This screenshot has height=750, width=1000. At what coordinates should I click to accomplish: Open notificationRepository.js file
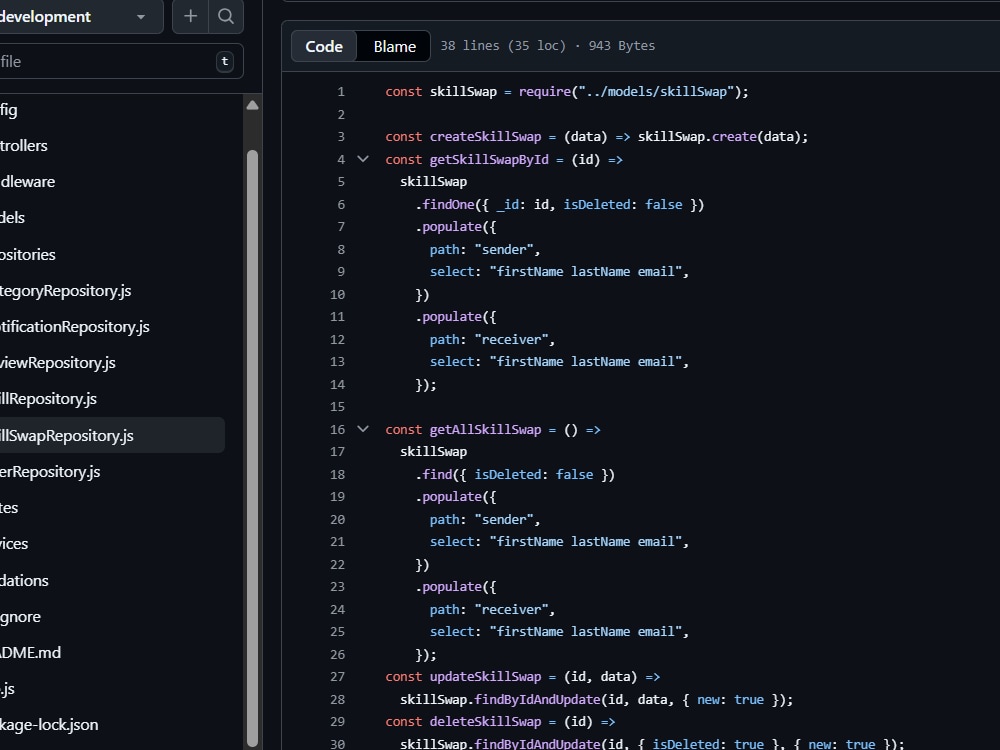point(75,327)
